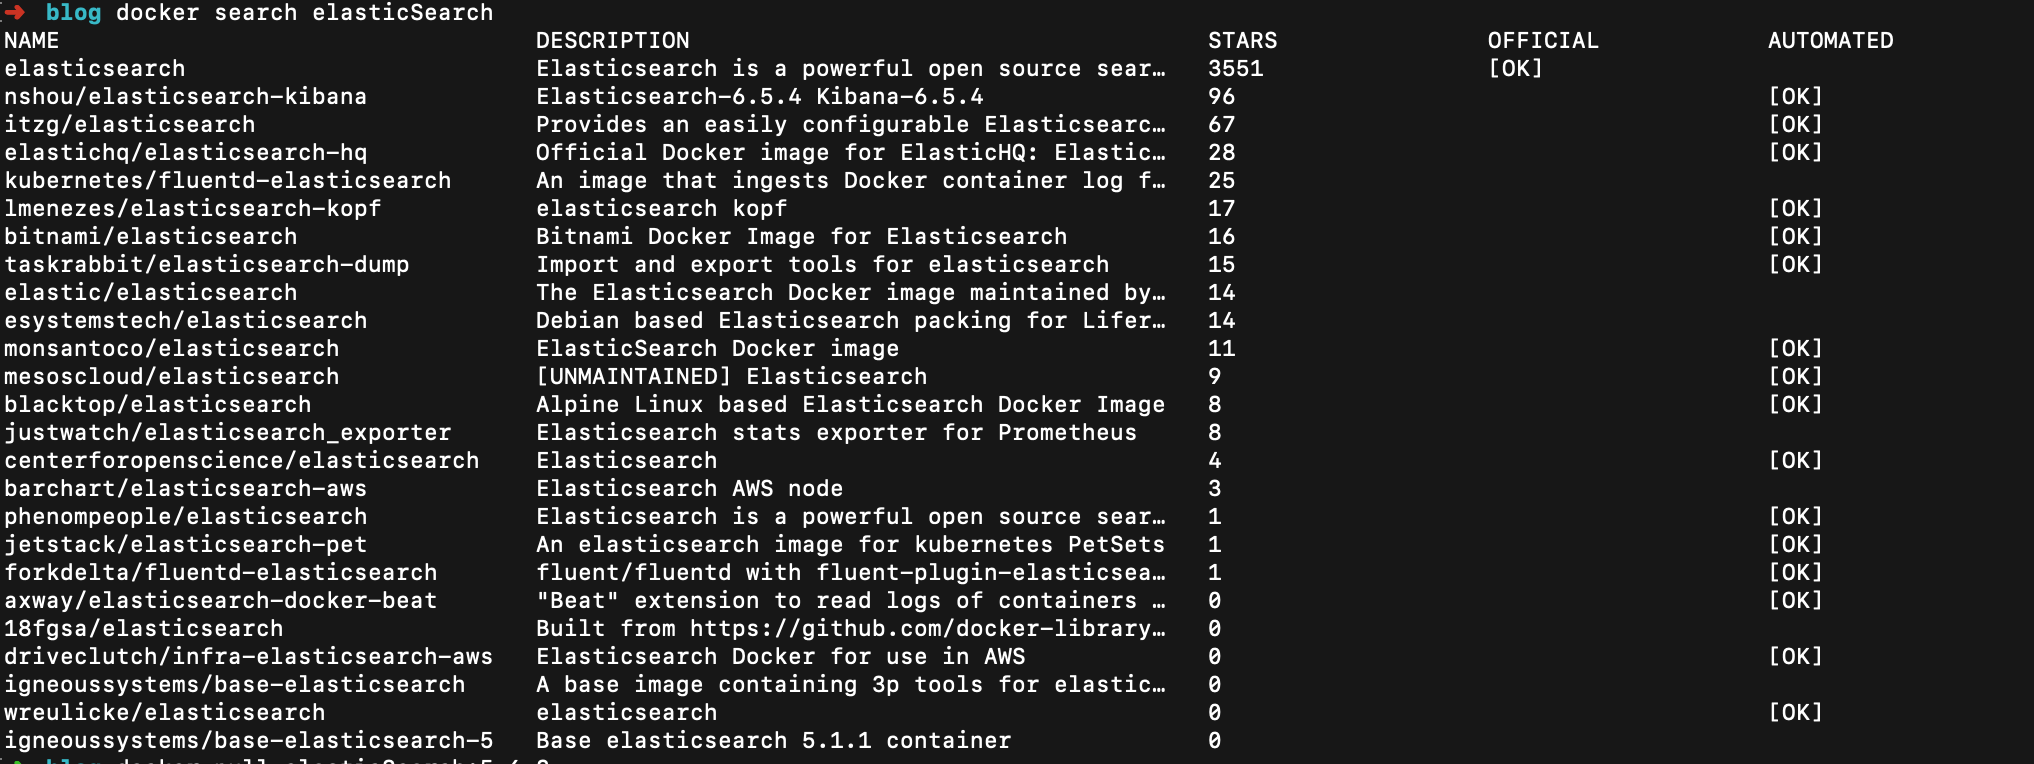The height and width of the screenshot is (764, 2034).
Task: Click the [OK] under the OFFICIAL column
Action: [1515, 69]
